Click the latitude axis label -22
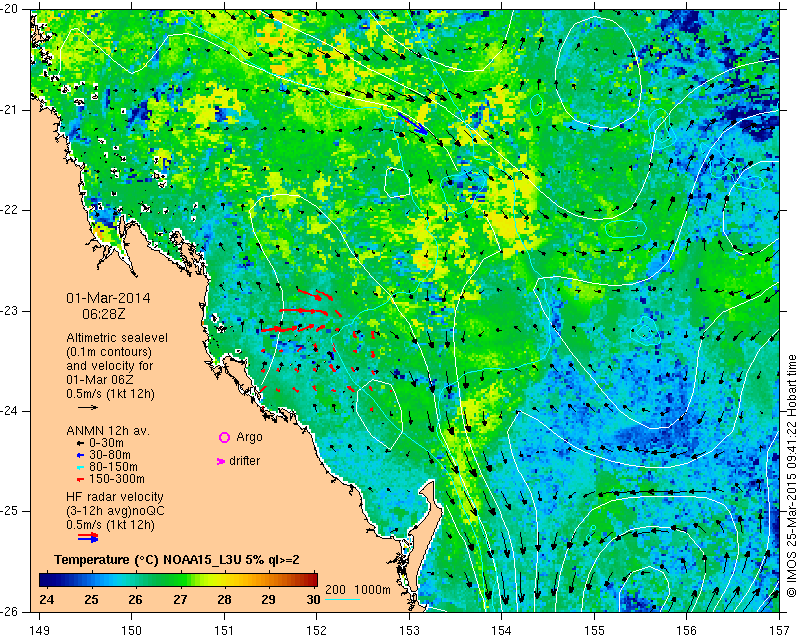Viewport: 800px width, 640px height. [x=11, y=210]
